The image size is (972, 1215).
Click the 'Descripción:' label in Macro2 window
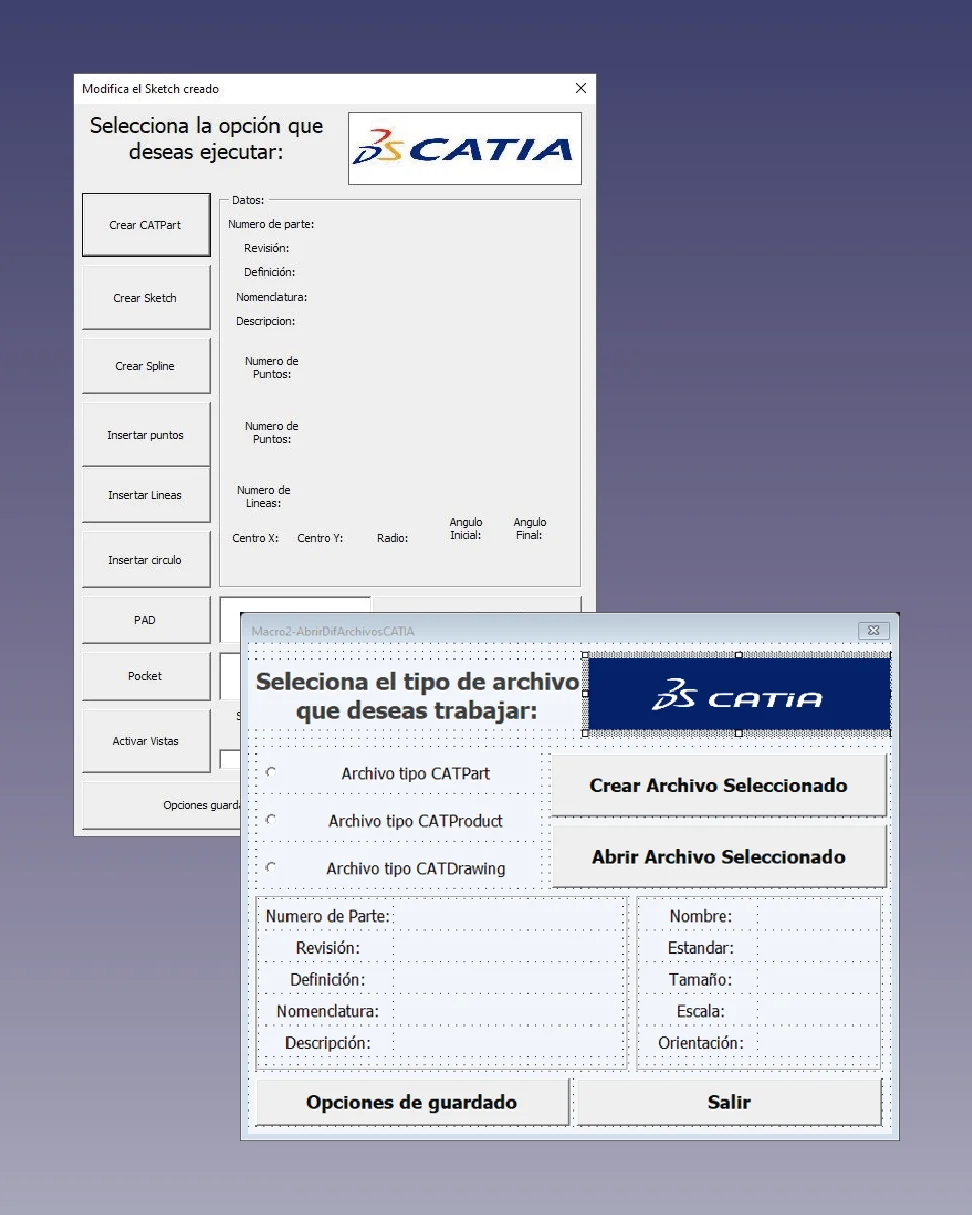pos(328,1043)
